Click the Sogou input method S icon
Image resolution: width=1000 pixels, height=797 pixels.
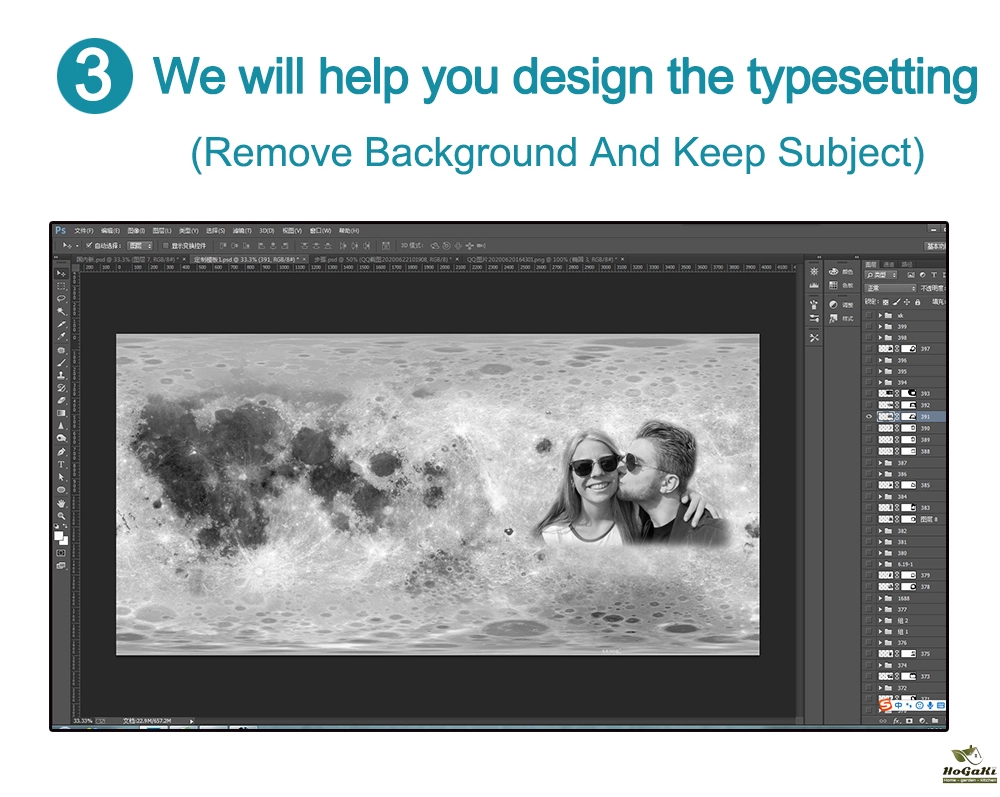885,705
